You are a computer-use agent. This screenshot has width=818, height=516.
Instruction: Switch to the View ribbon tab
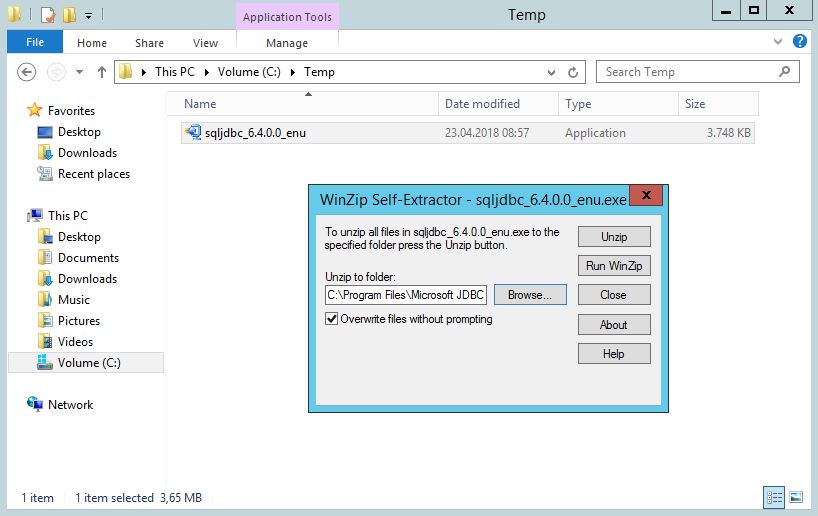click(205, 43)
